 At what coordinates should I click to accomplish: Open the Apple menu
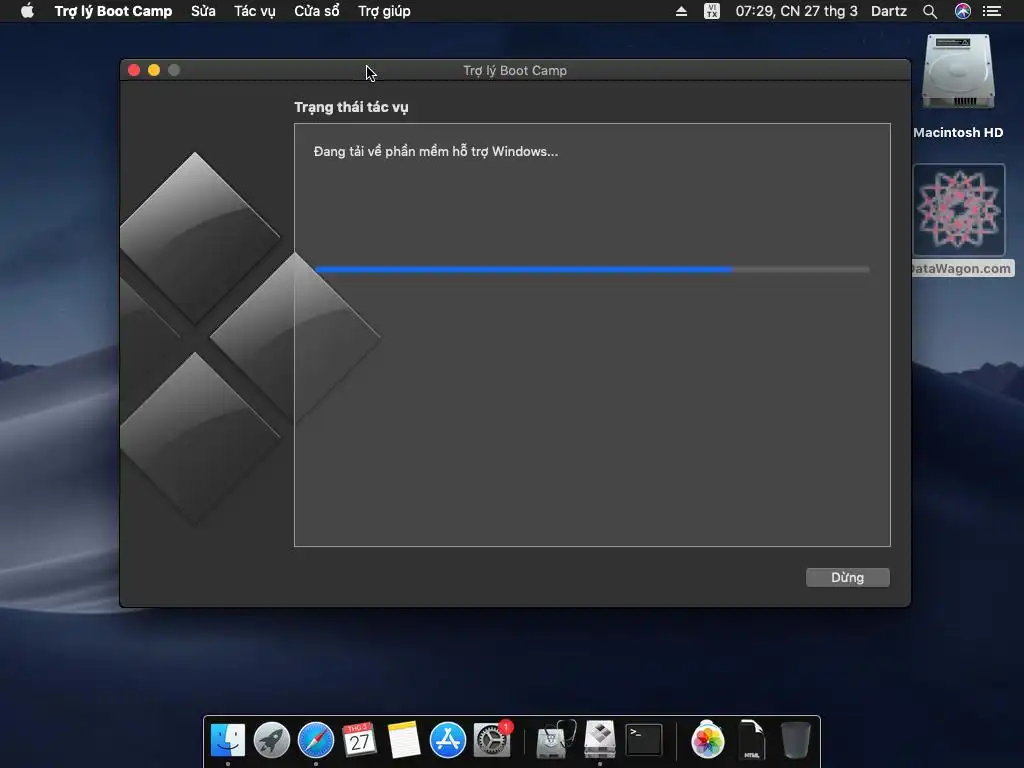click(x=27, y=11)
